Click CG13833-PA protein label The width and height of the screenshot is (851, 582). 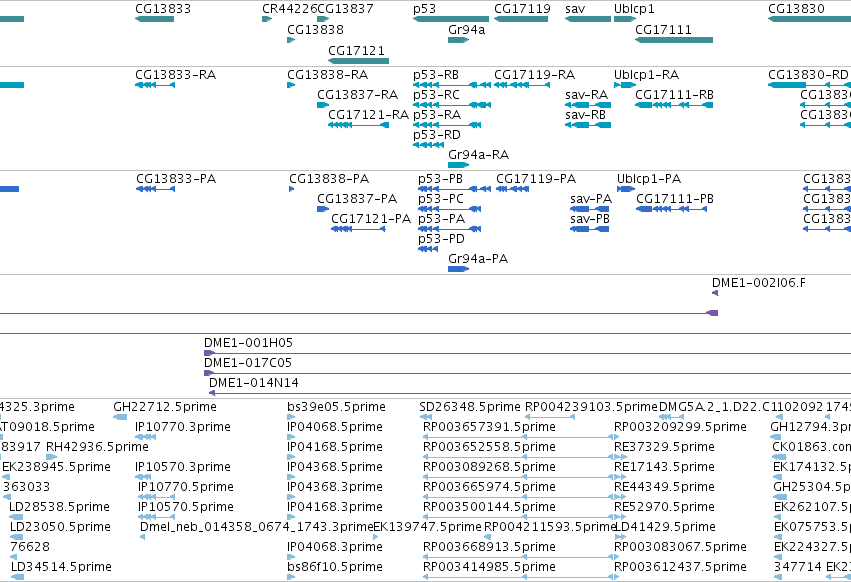(176, 179)
